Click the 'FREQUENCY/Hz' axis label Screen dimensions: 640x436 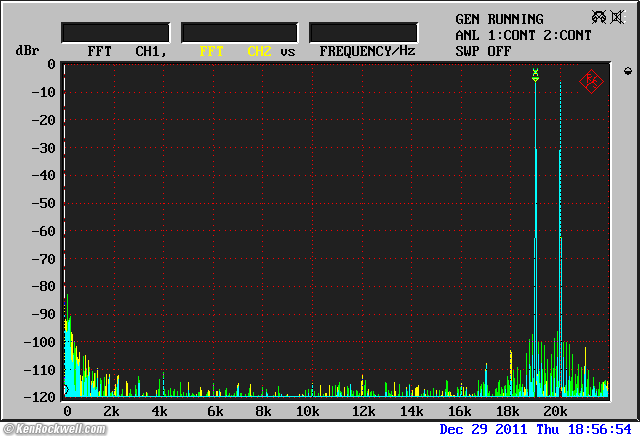[367, 51]
